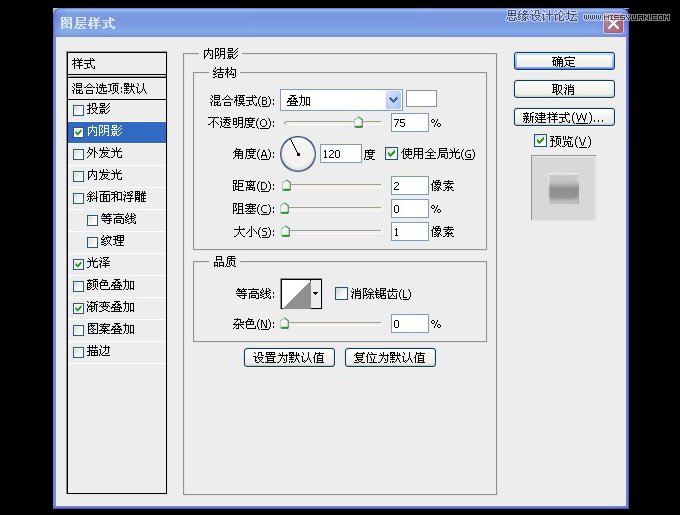The width and height of the screenshot is (680, 515).
Task: Open the 渐变叠加 gradient overlay settings
Action: coord(117,308)
